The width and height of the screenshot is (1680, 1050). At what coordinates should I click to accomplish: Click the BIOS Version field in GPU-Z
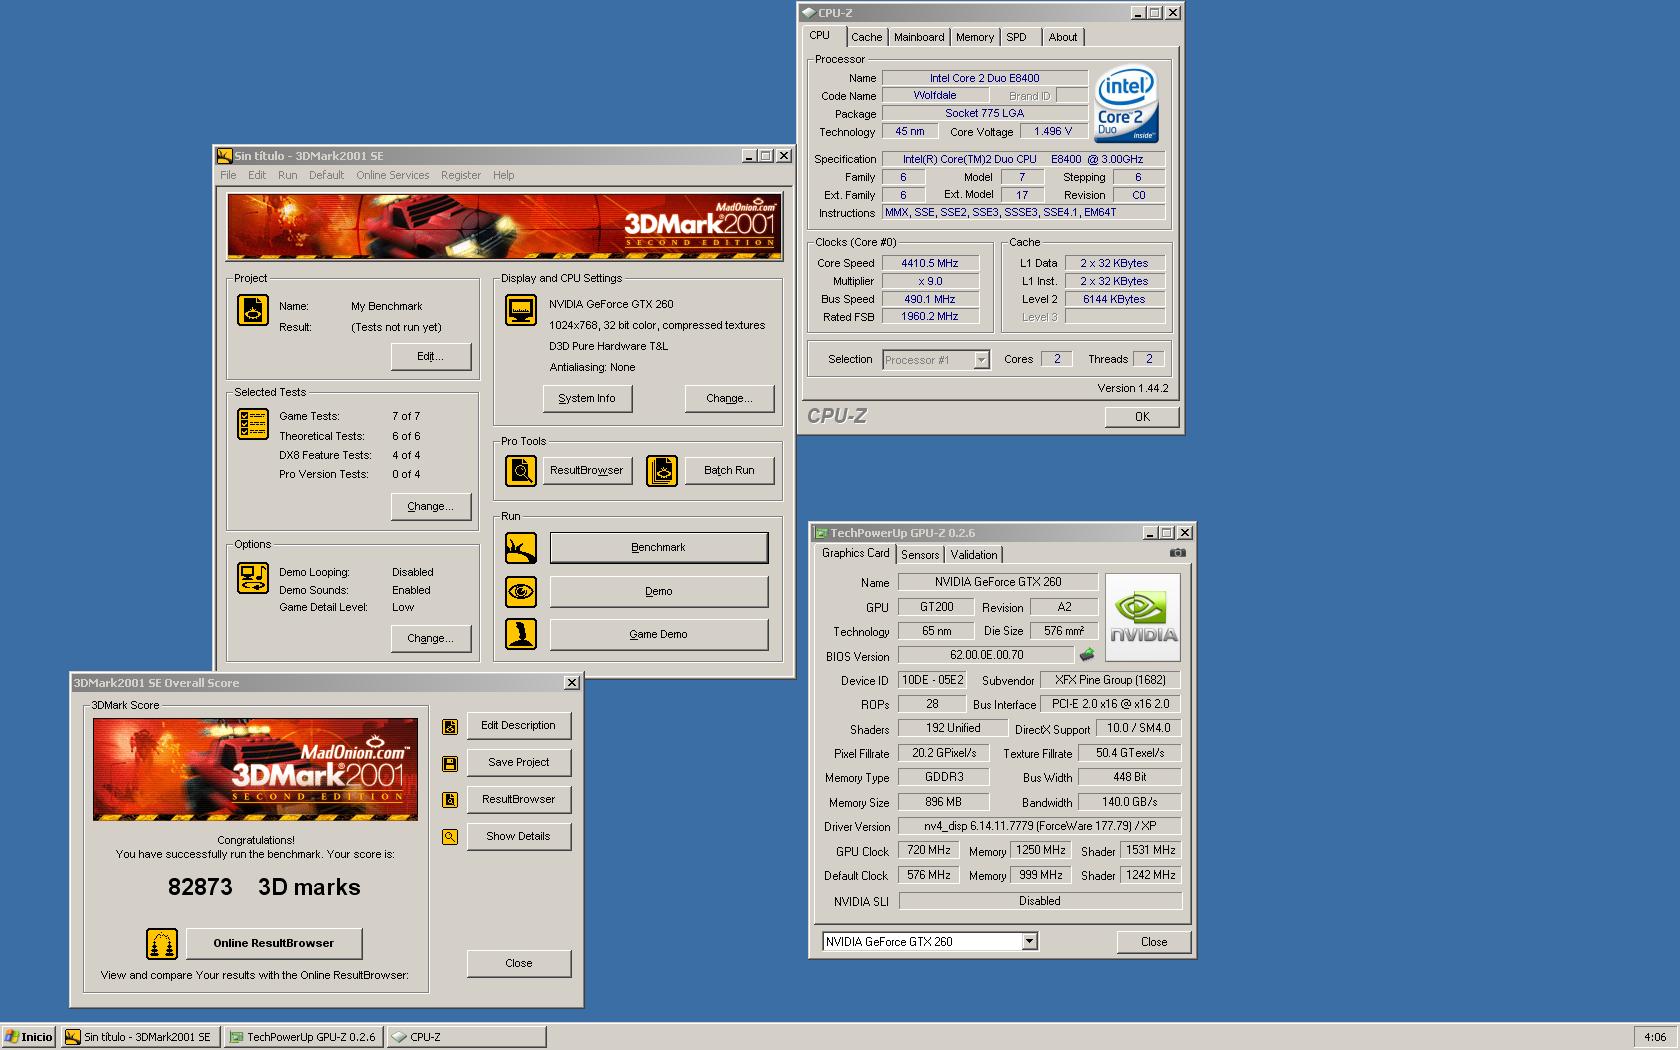tap(986, 655)
